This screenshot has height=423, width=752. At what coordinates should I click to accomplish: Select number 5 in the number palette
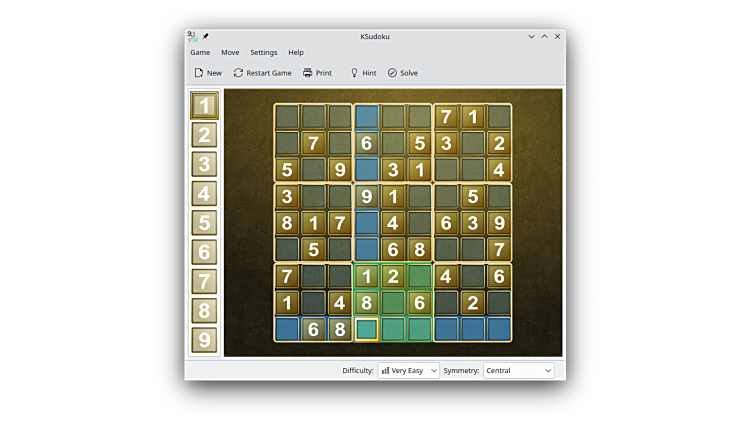[204, 223]
